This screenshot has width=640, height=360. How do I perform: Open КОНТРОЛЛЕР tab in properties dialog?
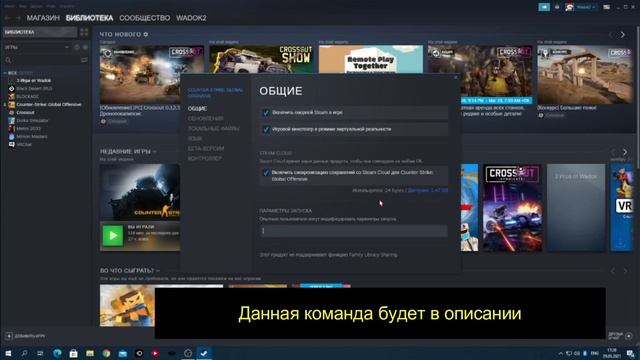204,158
